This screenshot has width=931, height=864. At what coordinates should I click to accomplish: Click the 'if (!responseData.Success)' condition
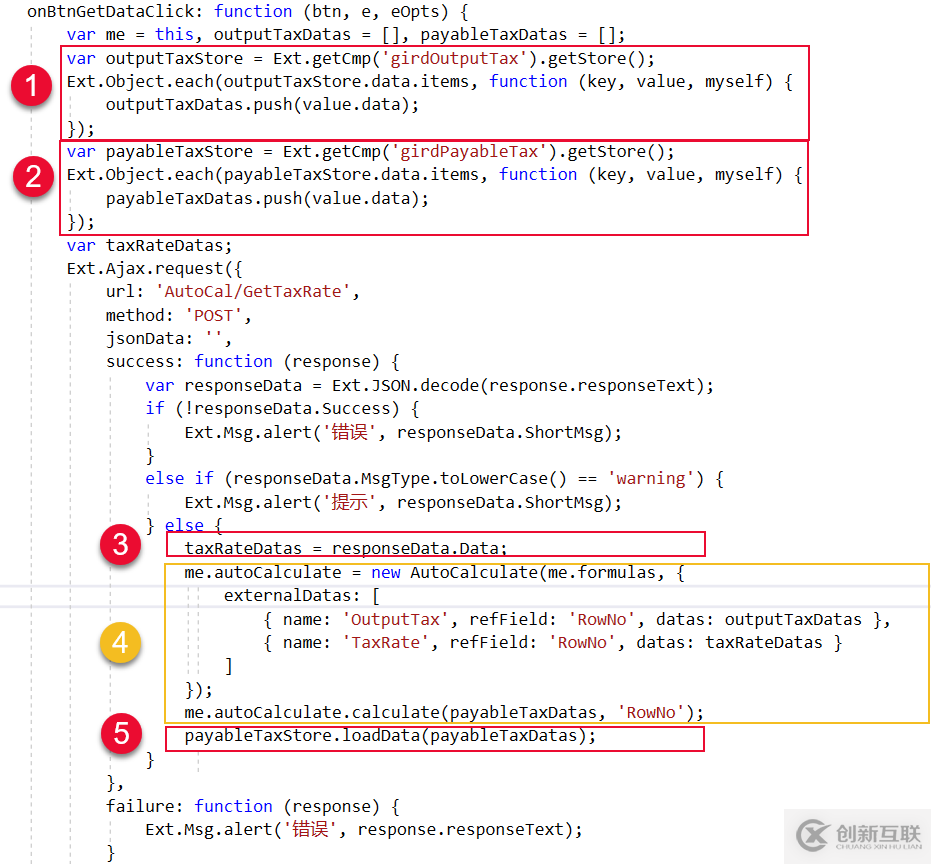(283, 409)
